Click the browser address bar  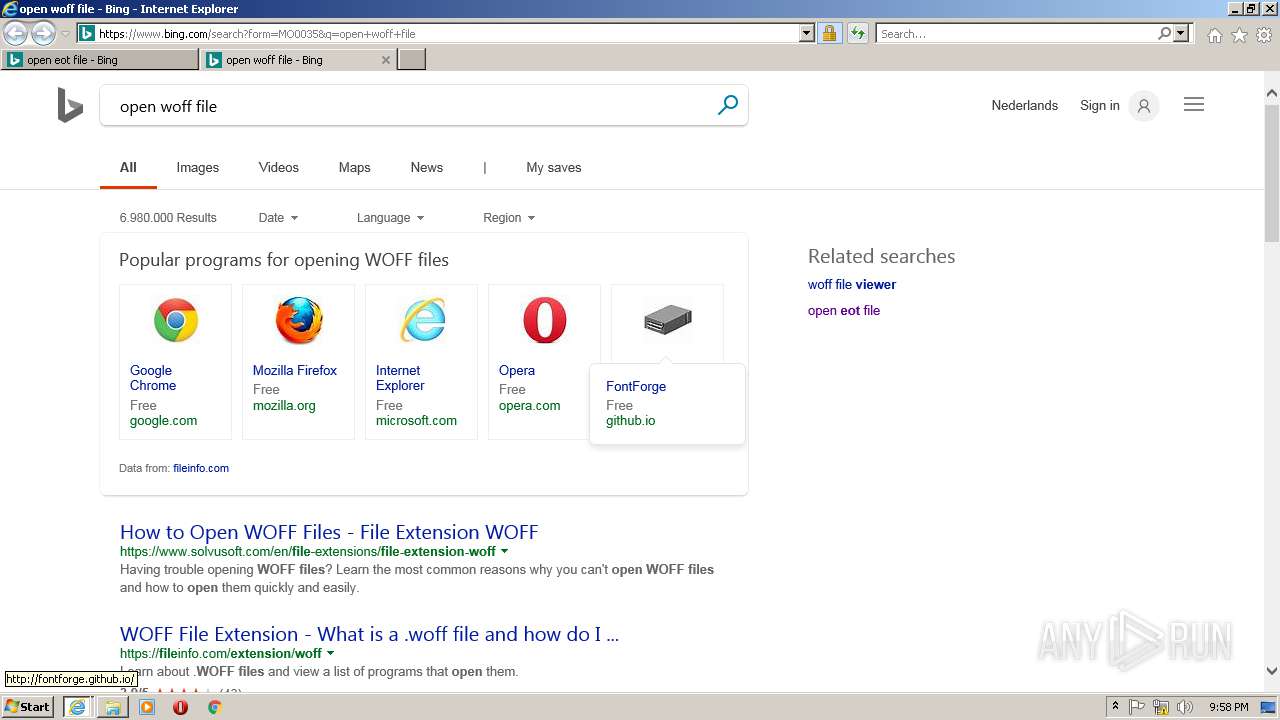(445, 33)
